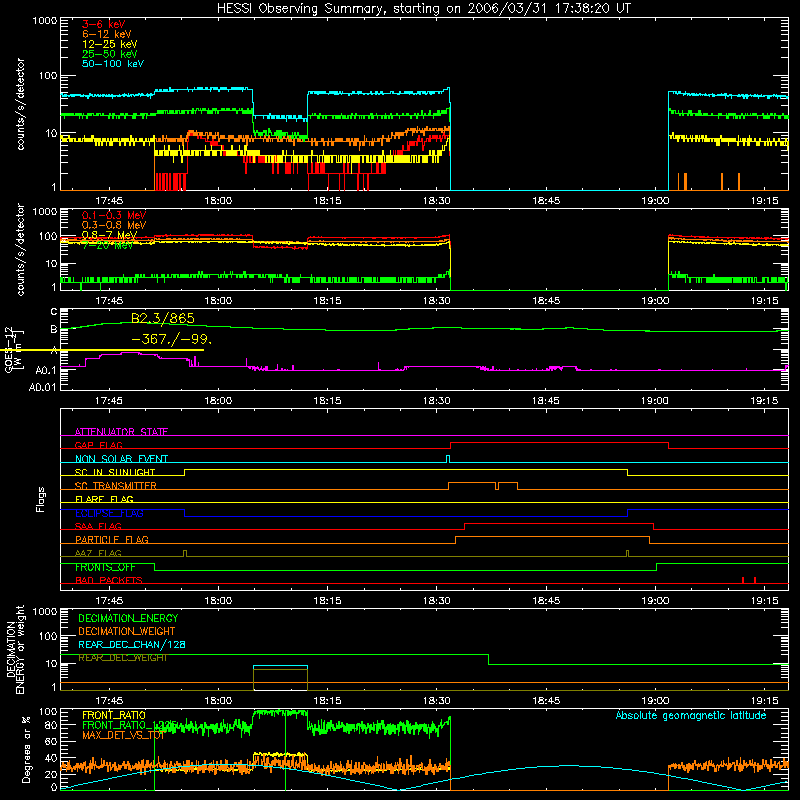Viewport: 800px width, 800px height.
Task: Select the FLARE_FLAG label
Action: (104, 499)
